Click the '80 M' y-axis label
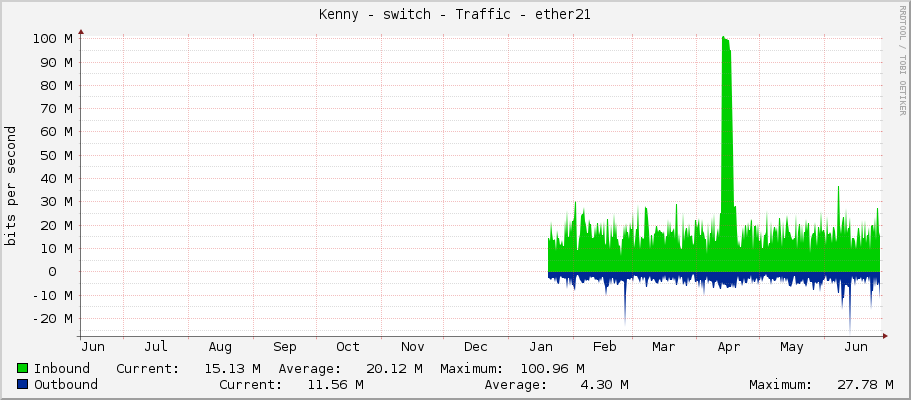Viewport: 911px width, 400px height. 56,85
